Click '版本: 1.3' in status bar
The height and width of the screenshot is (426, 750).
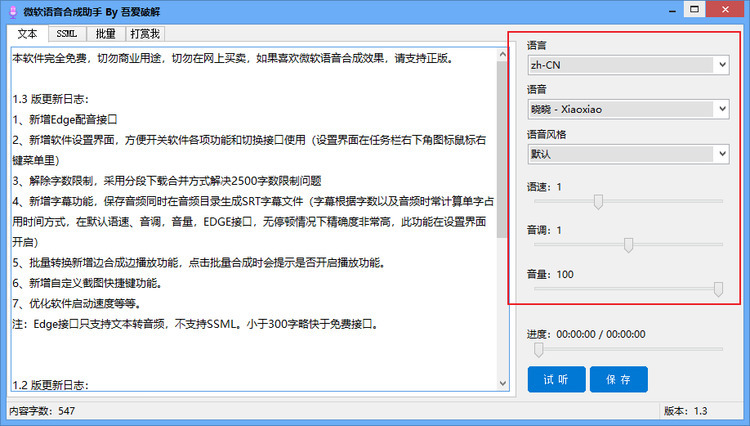point(686,411)
